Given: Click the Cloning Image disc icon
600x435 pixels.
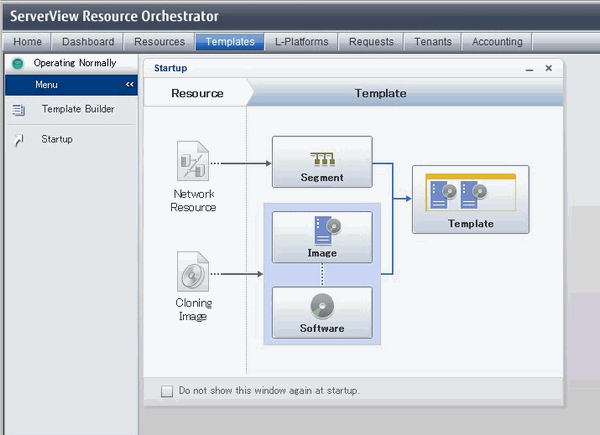Looking at the screenshot, I should [193, 271].
